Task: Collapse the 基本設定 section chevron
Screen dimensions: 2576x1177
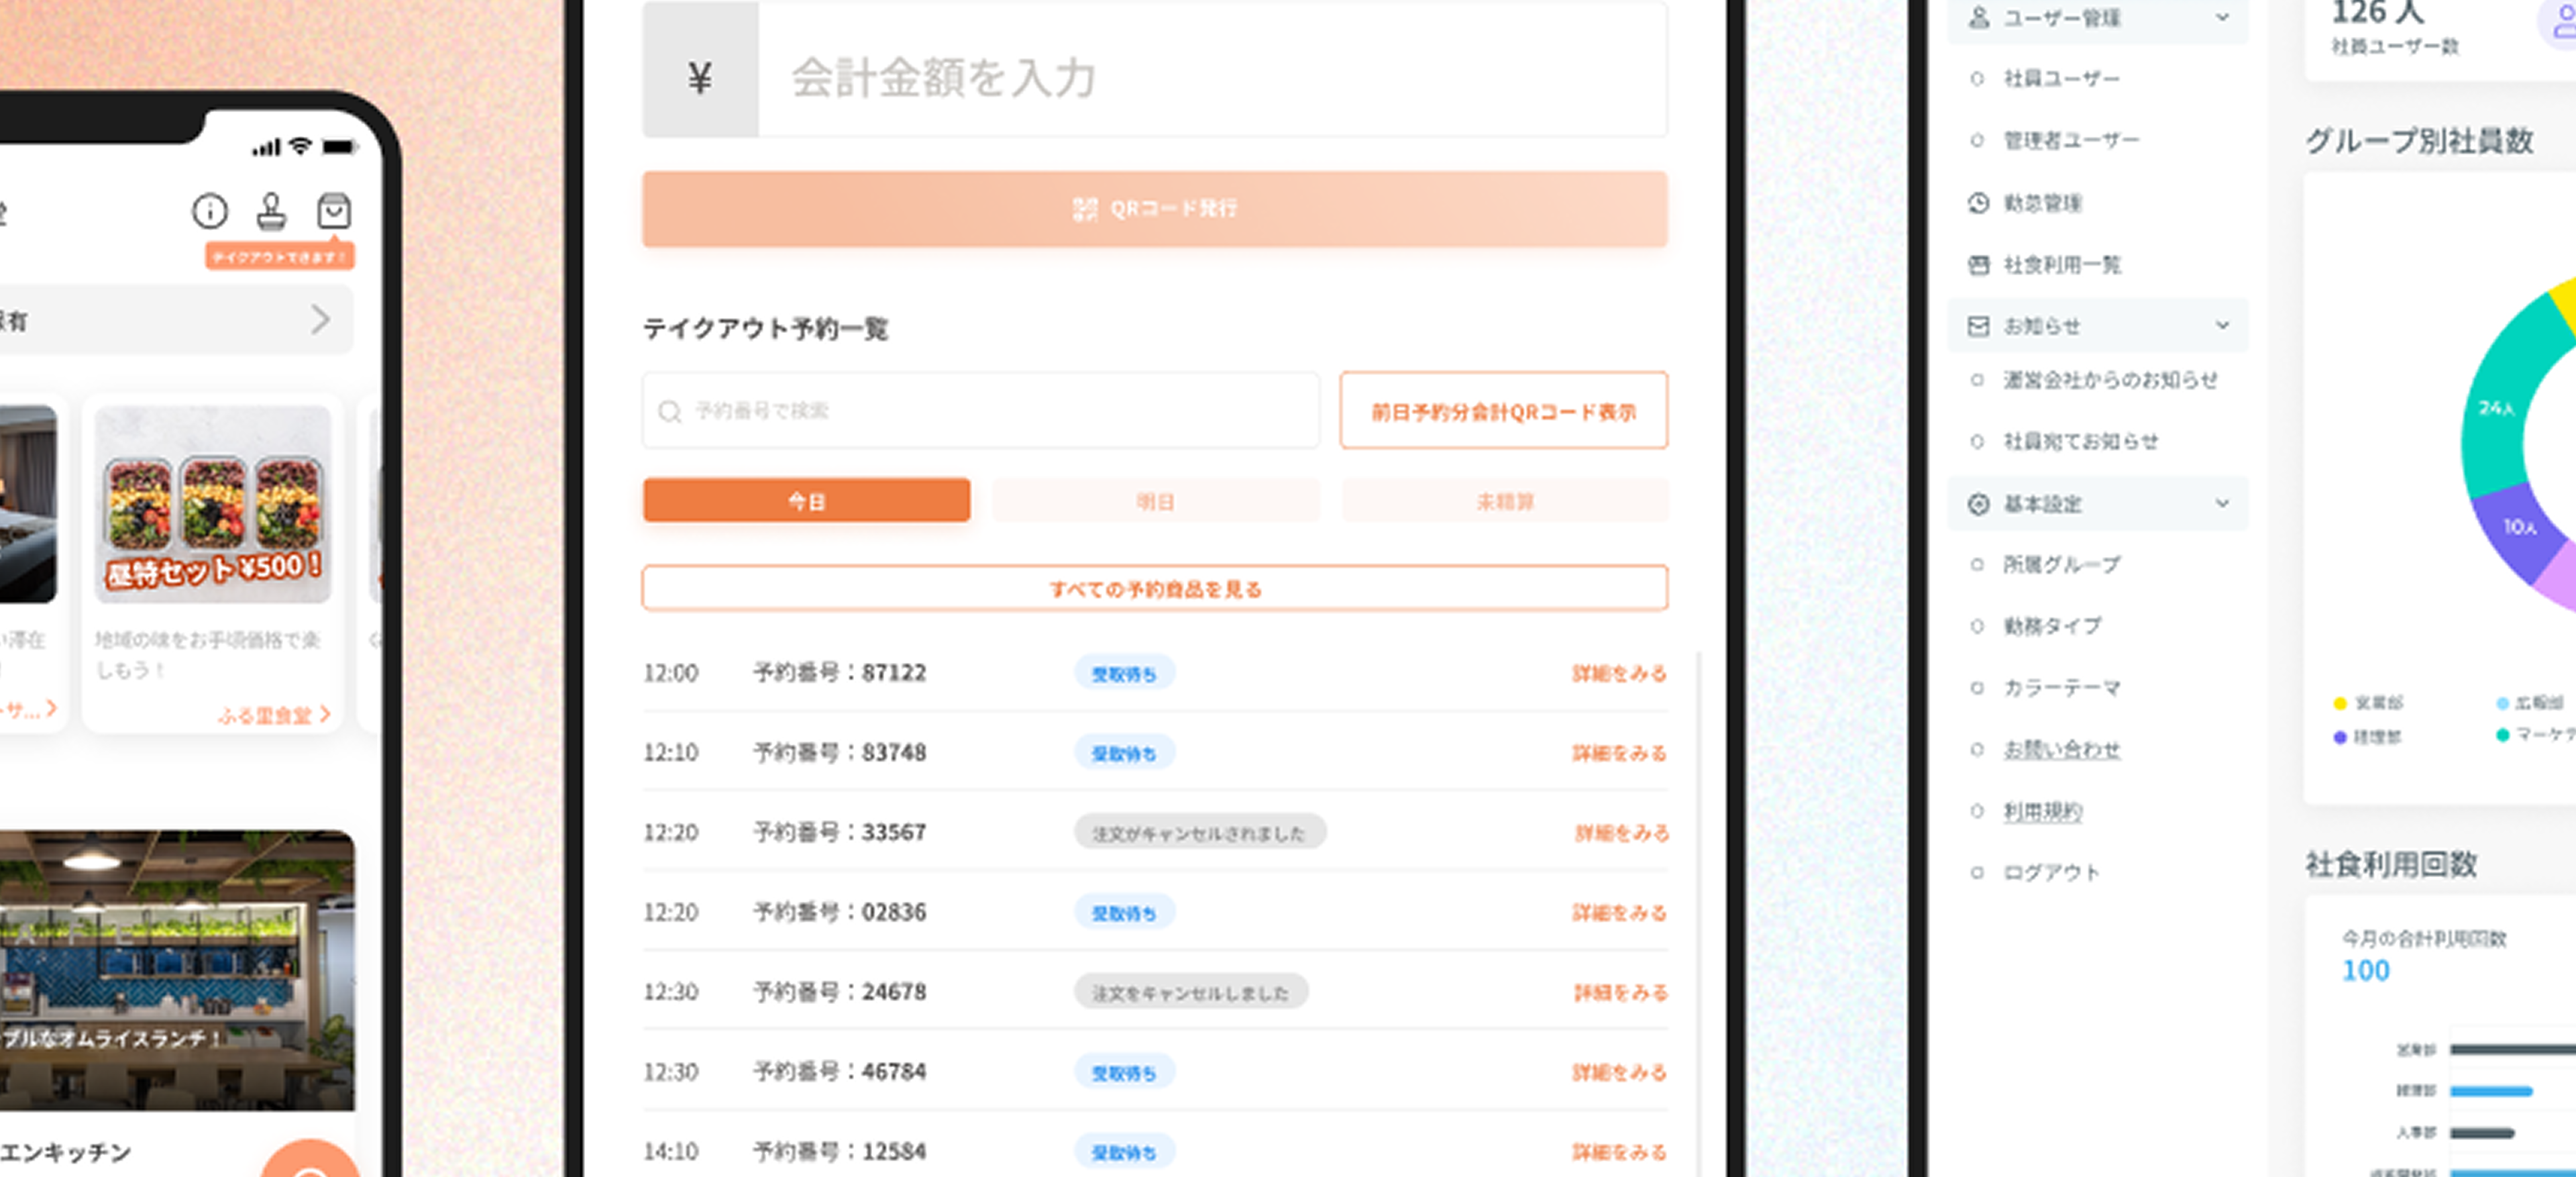Action: point(2222,504)
